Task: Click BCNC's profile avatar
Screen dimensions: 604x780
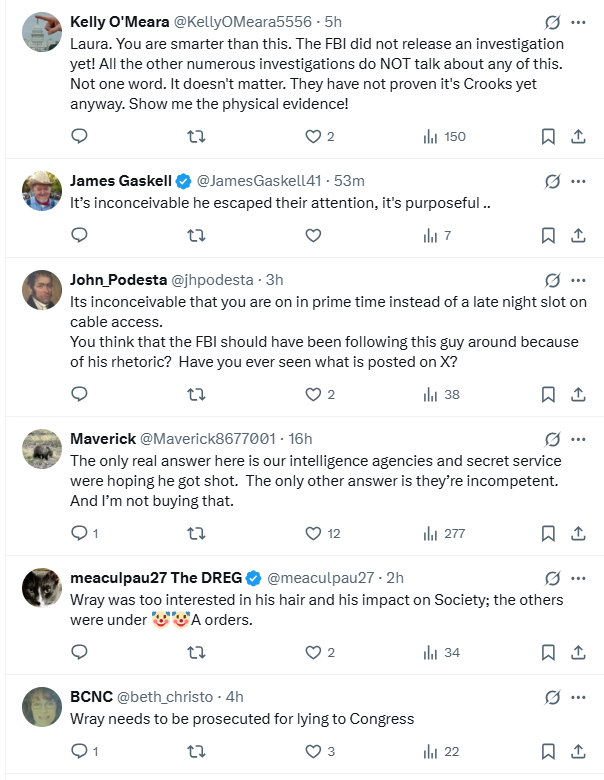Action: click(x=42, y=706)
